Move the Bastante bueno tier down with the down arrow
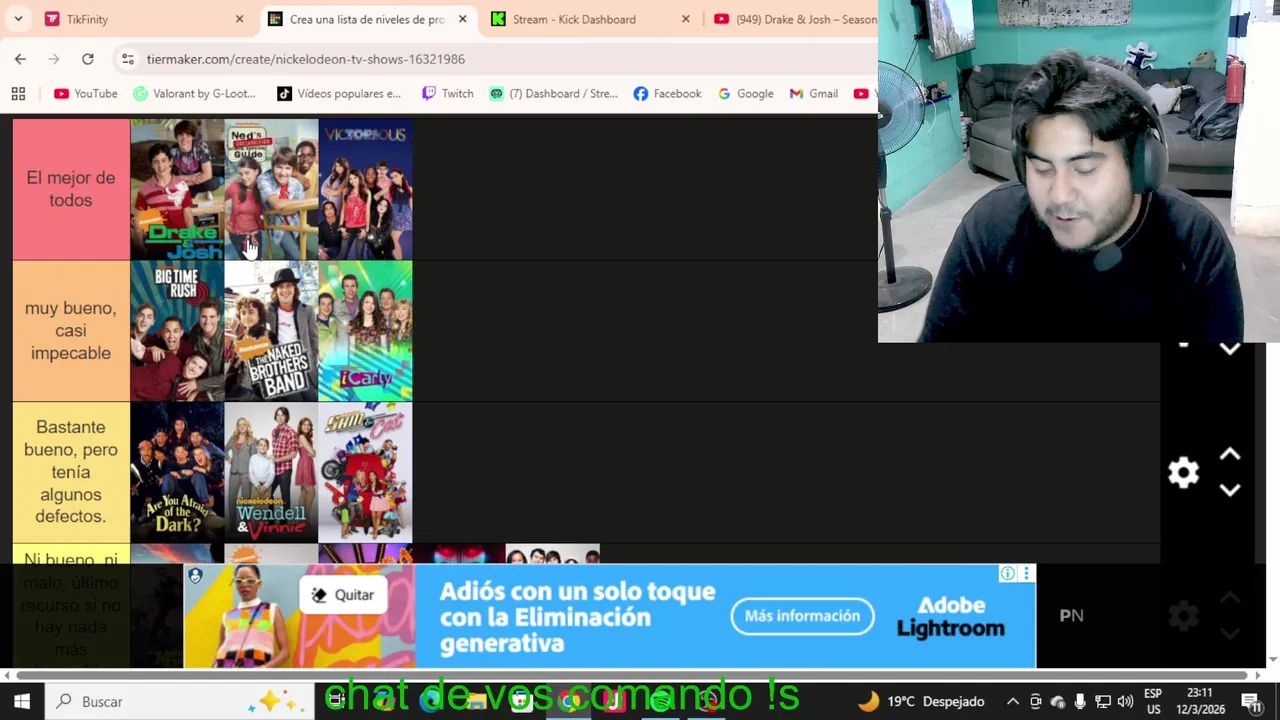Viewport: 1280px width, 720px height. tap(1230, 490)
